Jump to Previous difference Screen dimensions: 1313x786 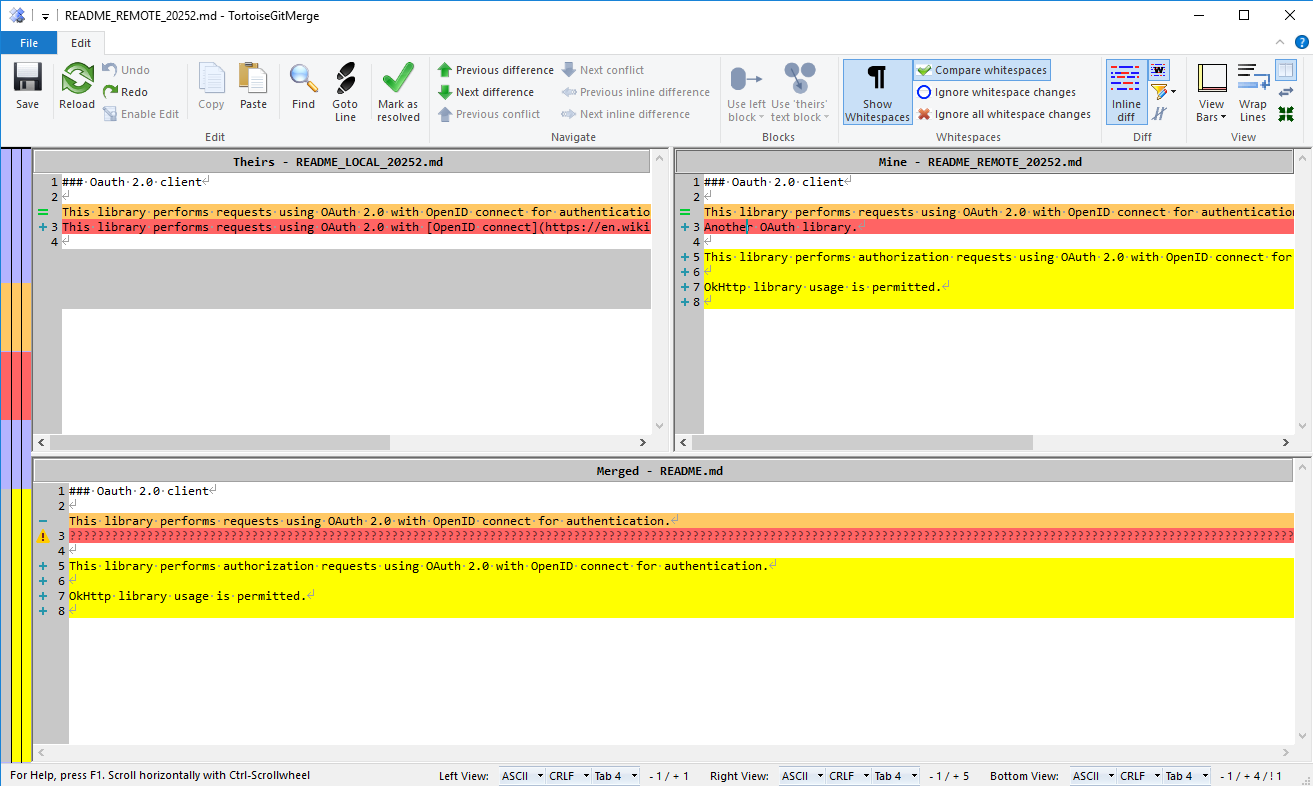pos(496,70)
